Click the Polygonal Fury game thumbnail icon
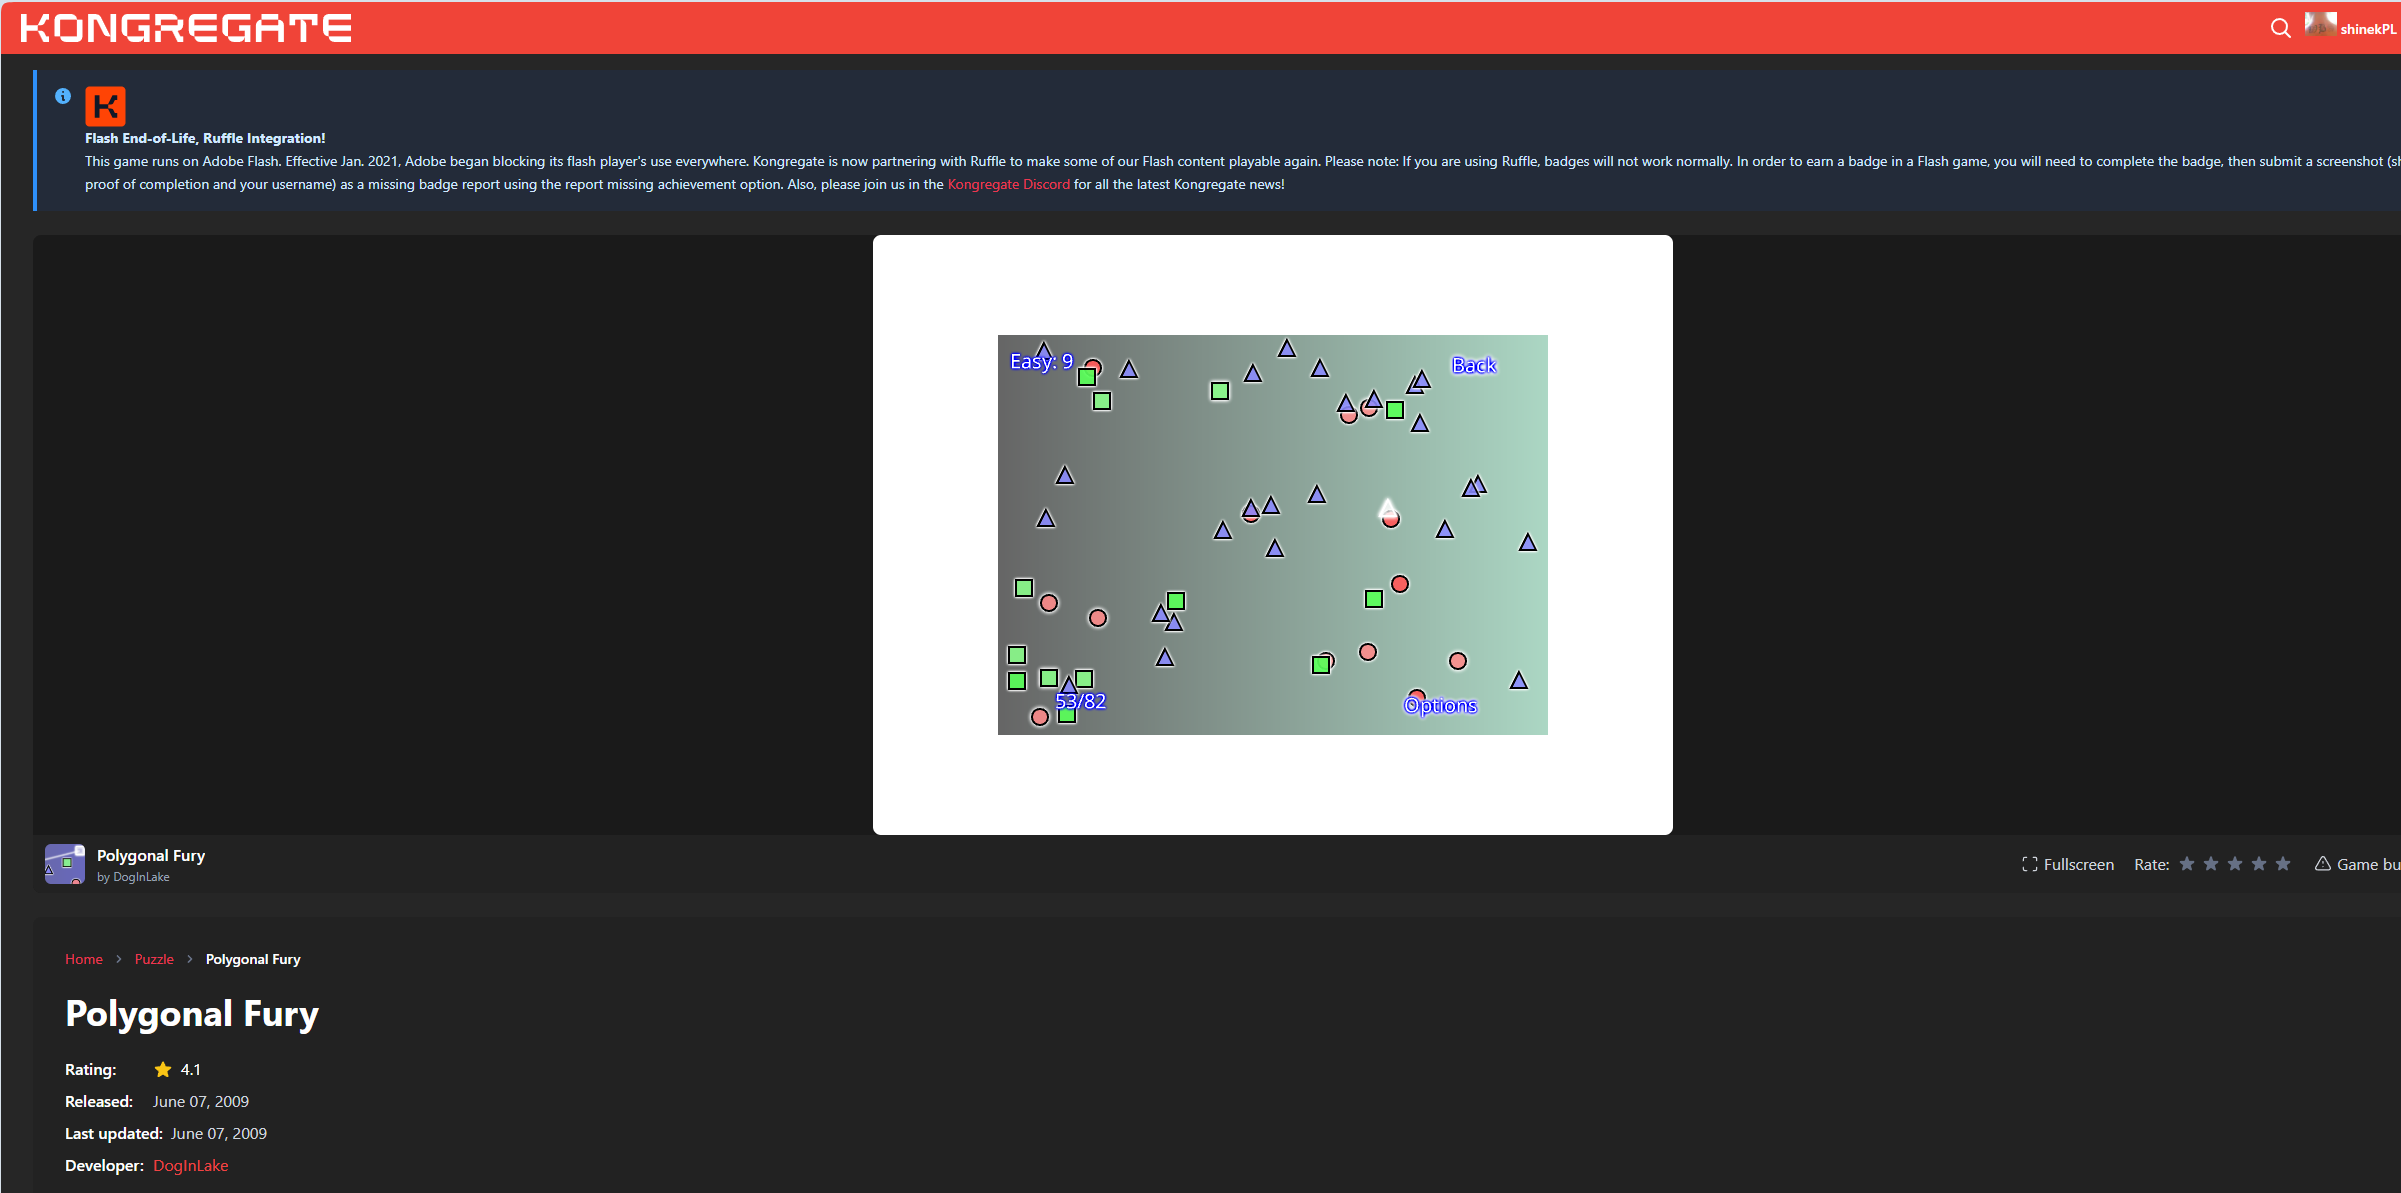This screenshot has width=2401, height=1193. point(65,864)
